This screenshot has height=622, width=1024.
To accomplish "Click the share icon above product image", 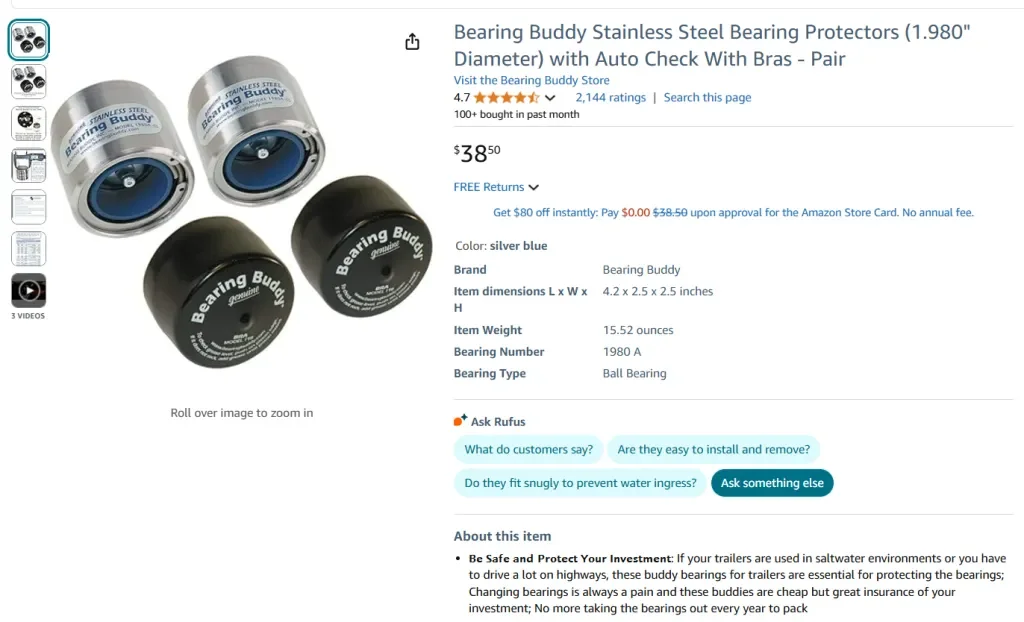I will (412, 42).
